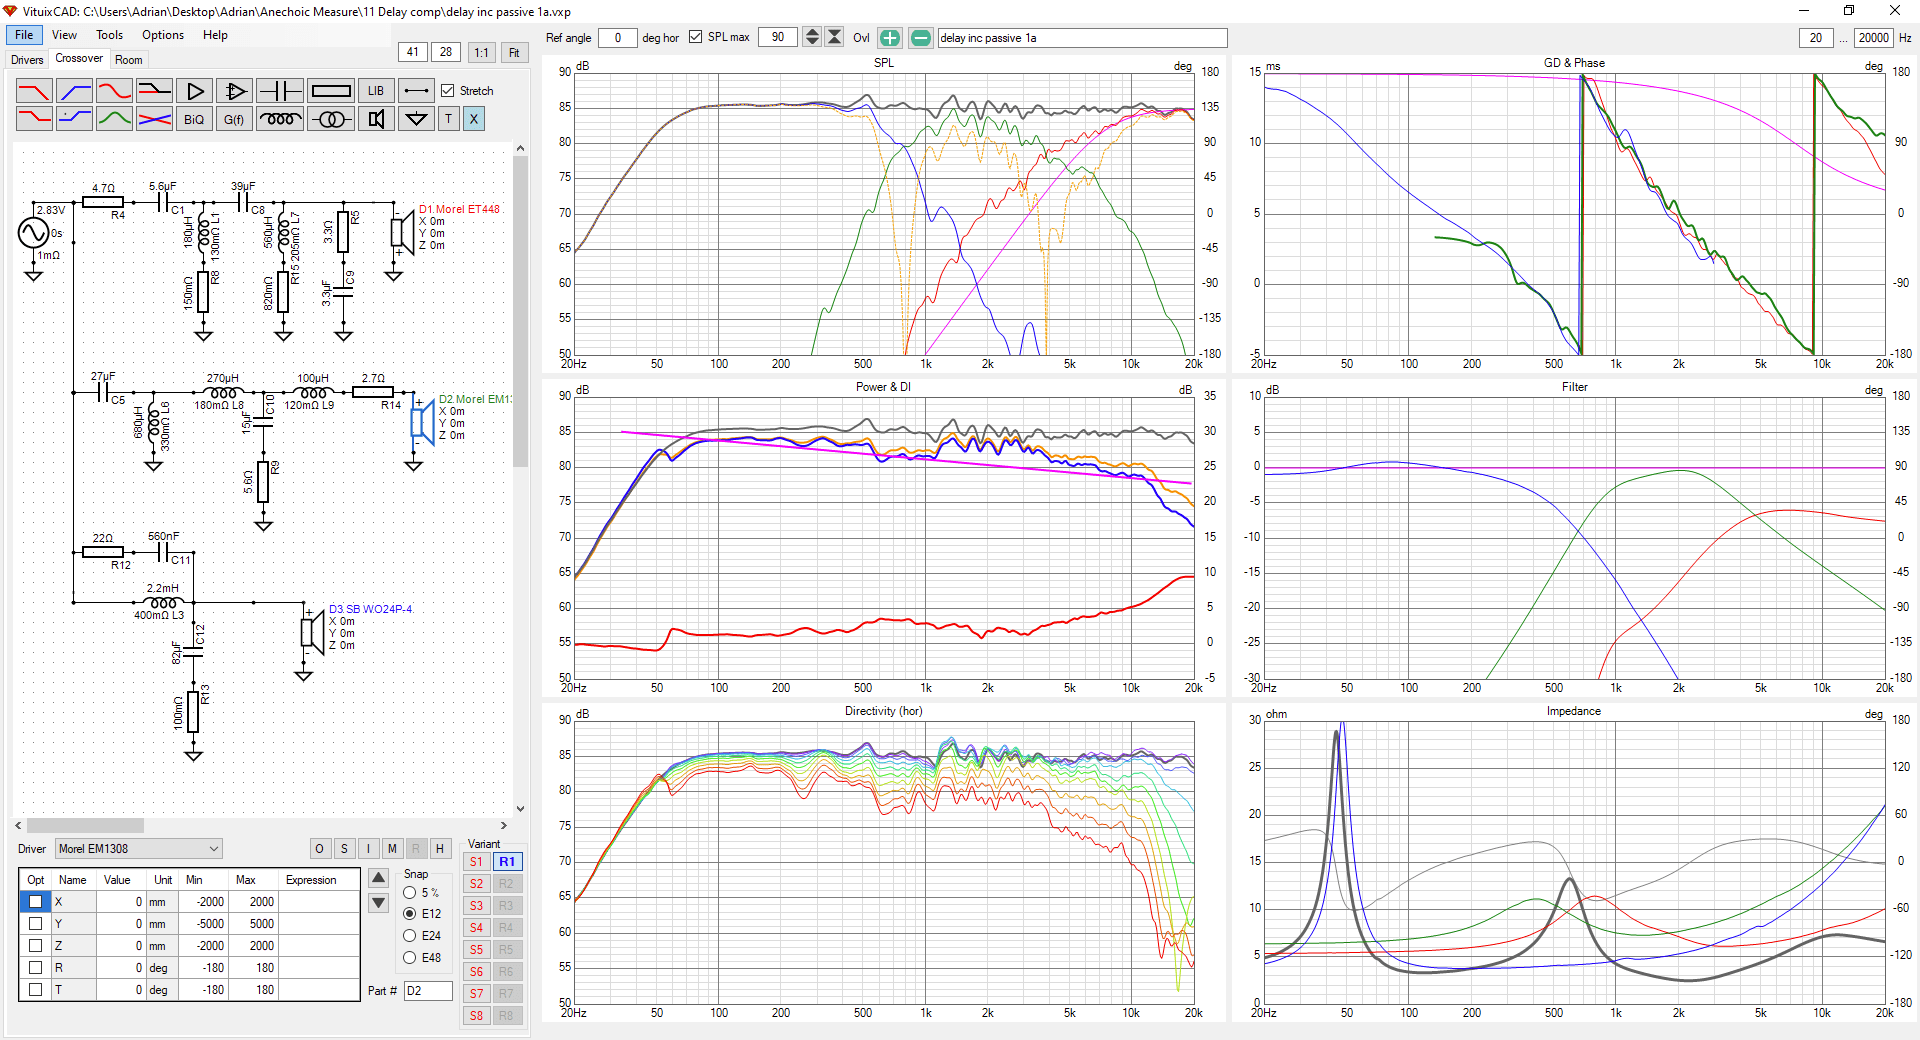
Task: Check the Opt box for parameter R
Action: click(x=35, y=968)
